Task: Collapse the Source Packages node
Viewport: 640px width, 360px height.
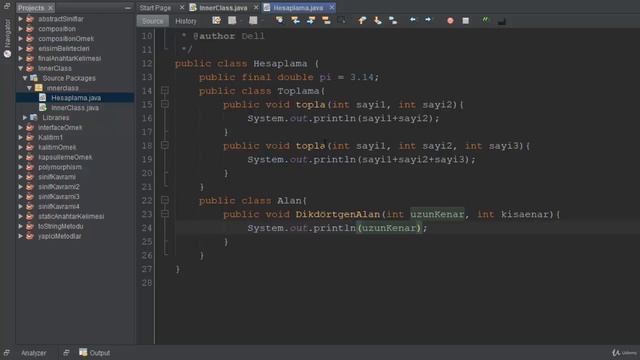Action: coord(25,78)
